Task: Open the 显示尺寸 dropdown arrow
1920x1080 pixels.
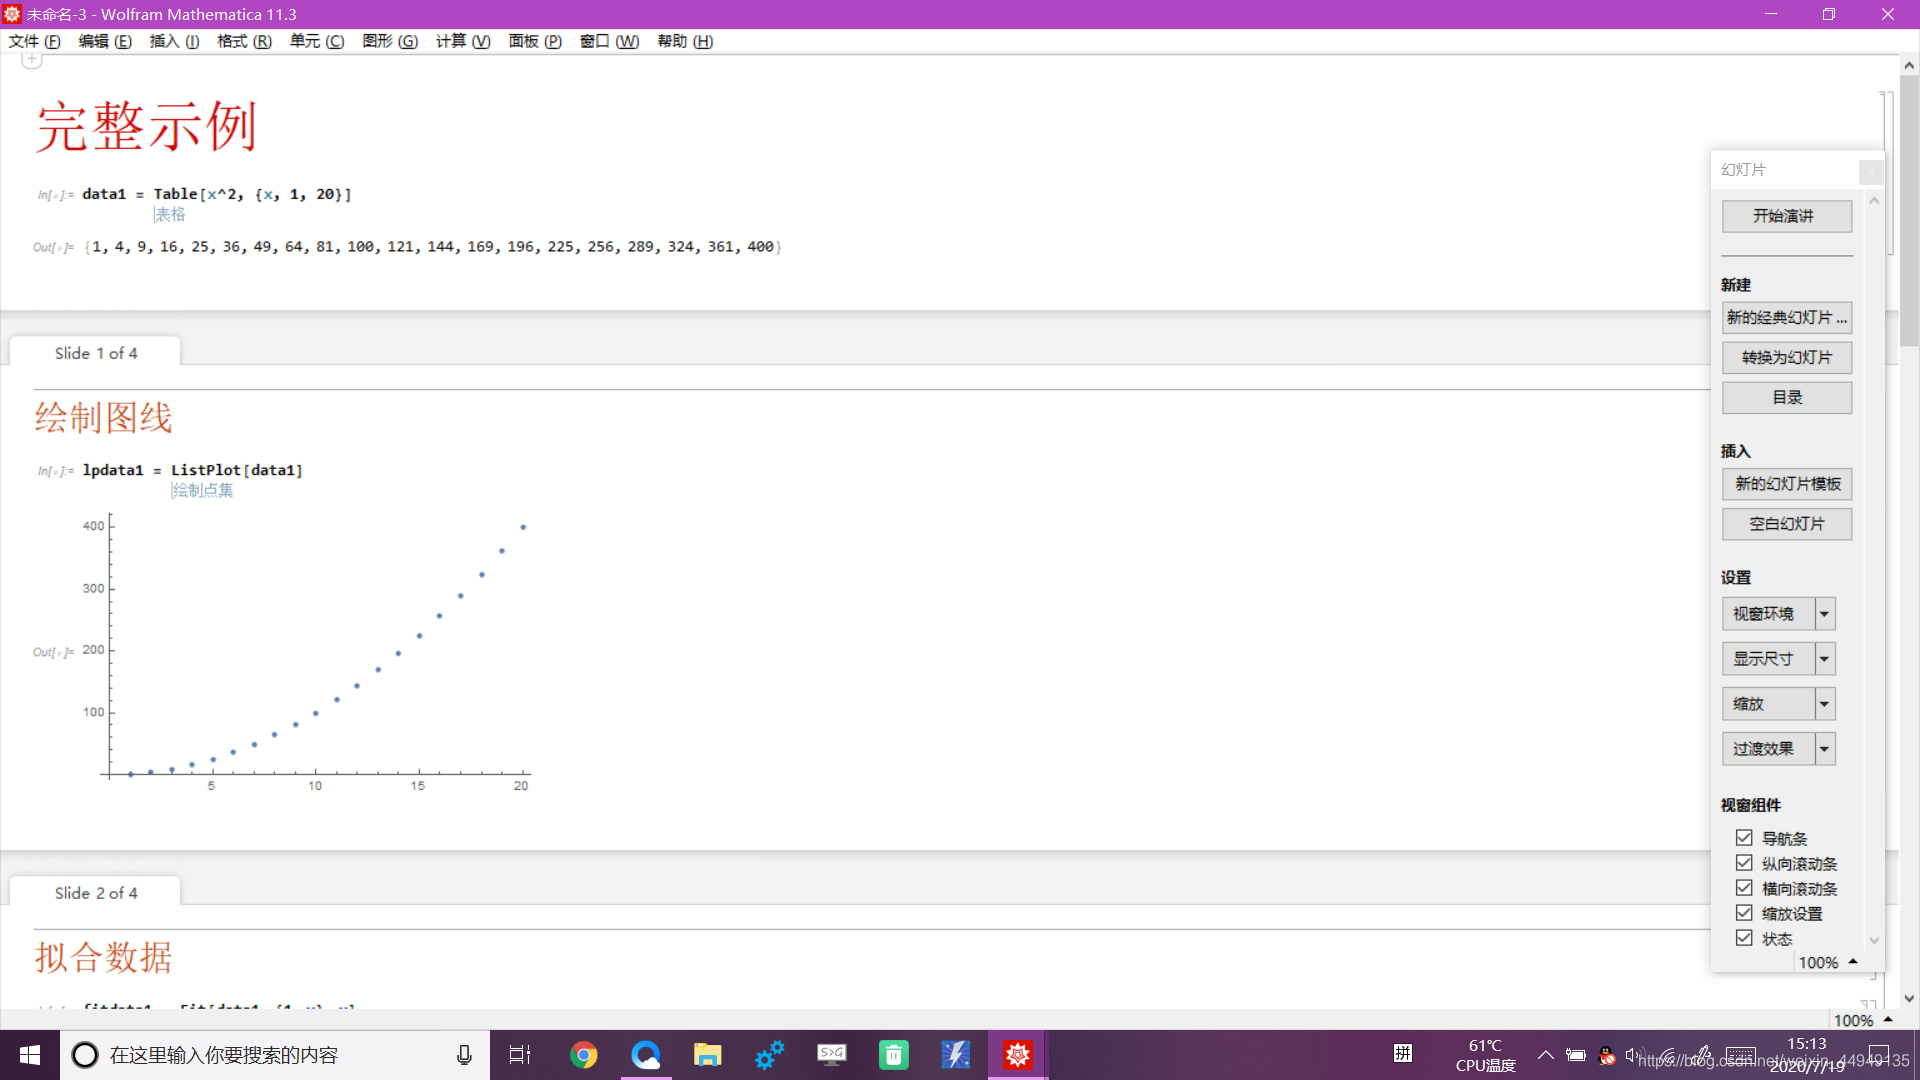Action: 1824,659
